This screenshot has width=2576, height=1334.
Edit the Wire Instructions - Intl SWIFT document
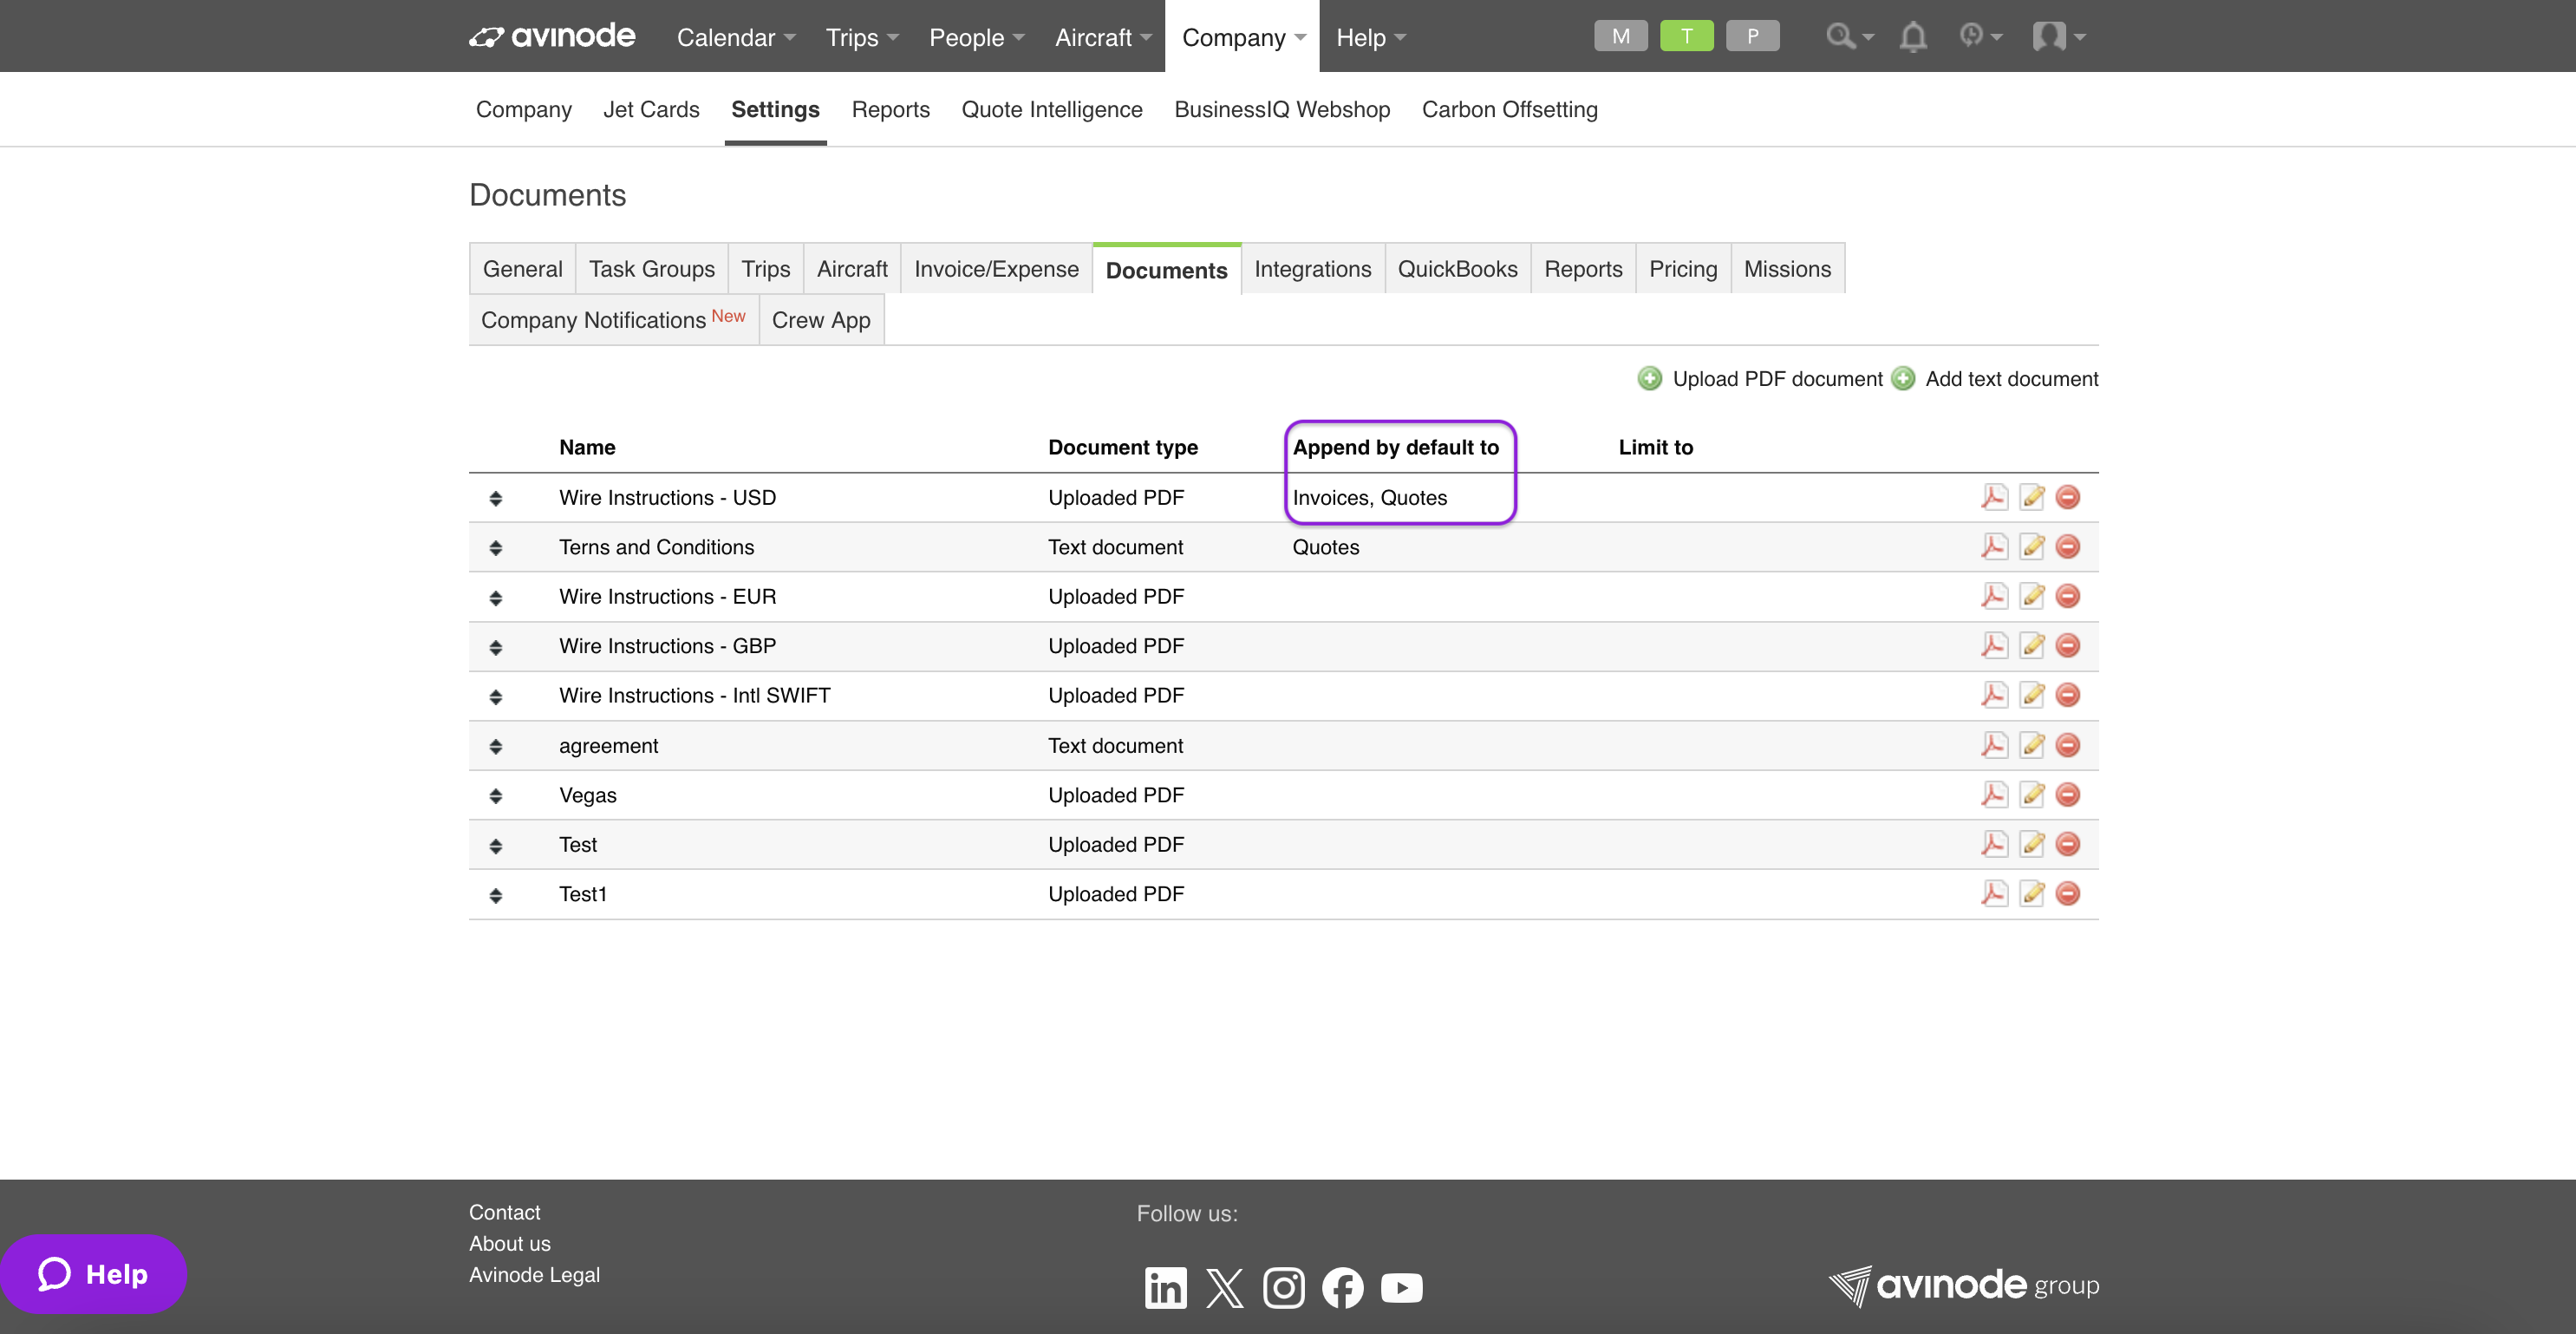pos(2032,695)
